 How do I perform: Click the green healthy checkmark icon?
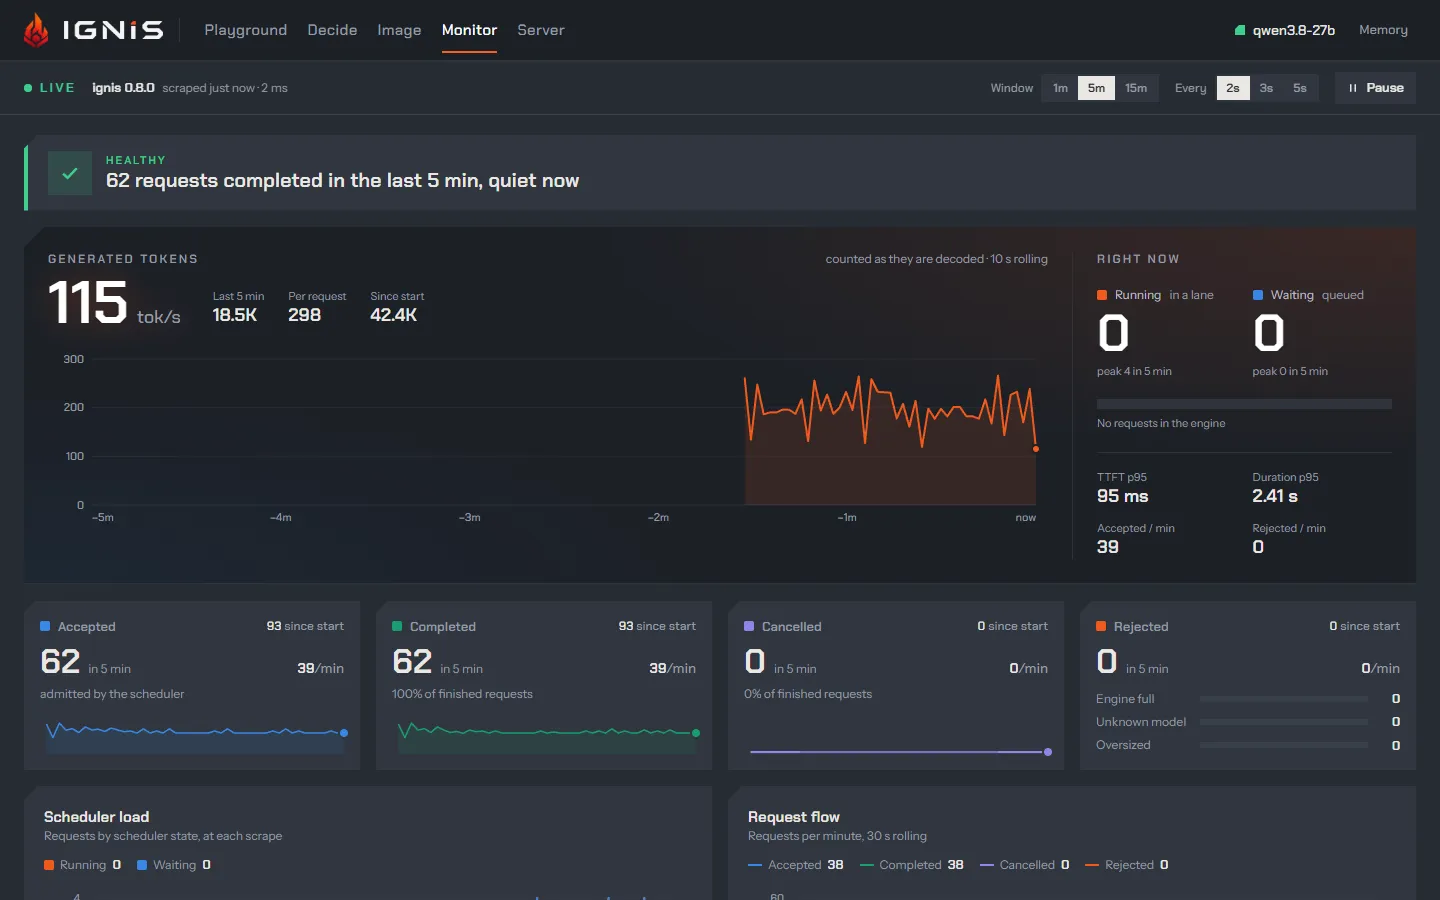coord(70,173)
